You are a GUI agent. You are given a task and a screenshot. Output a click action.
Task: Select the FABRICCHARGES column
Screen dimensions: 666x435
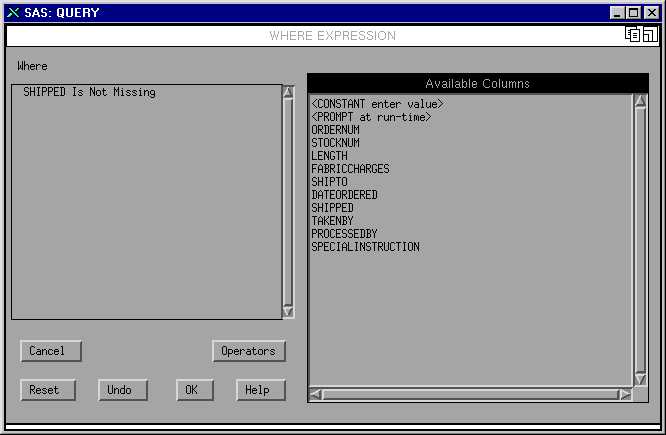(350, 169)
